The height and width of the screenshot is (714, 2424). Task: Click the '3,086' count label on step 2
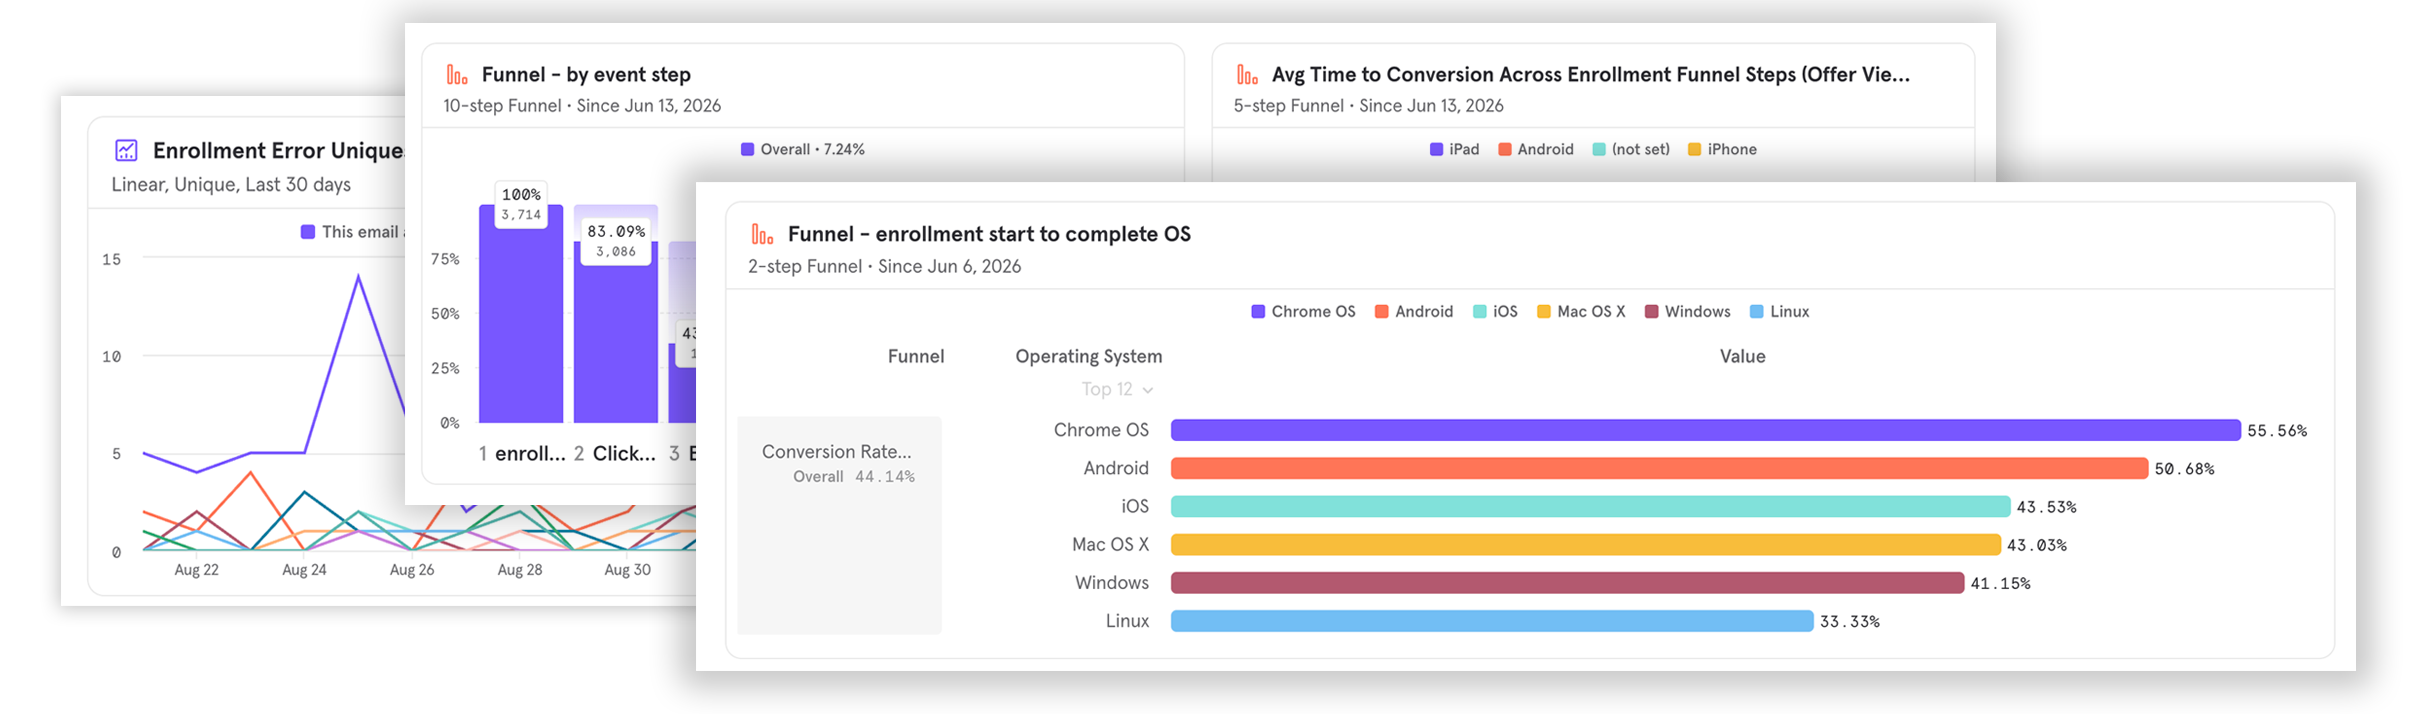click(616, 252)
